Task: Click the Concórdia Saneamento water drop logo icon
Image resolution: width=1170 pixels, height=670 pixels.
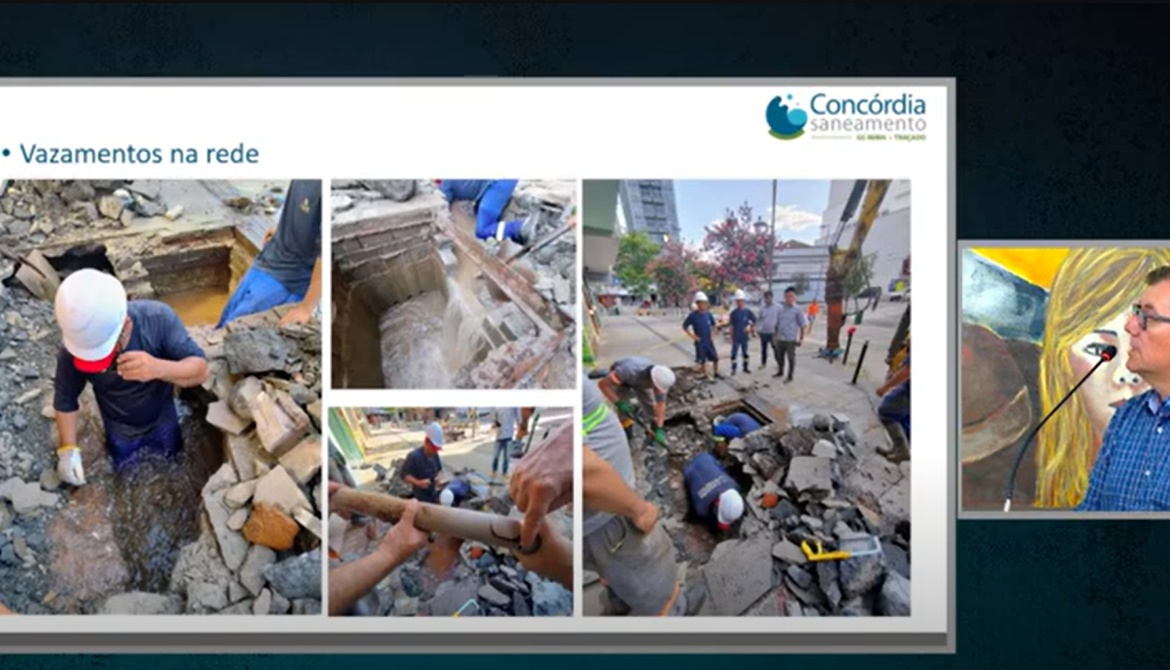Action: coord(786,116)
